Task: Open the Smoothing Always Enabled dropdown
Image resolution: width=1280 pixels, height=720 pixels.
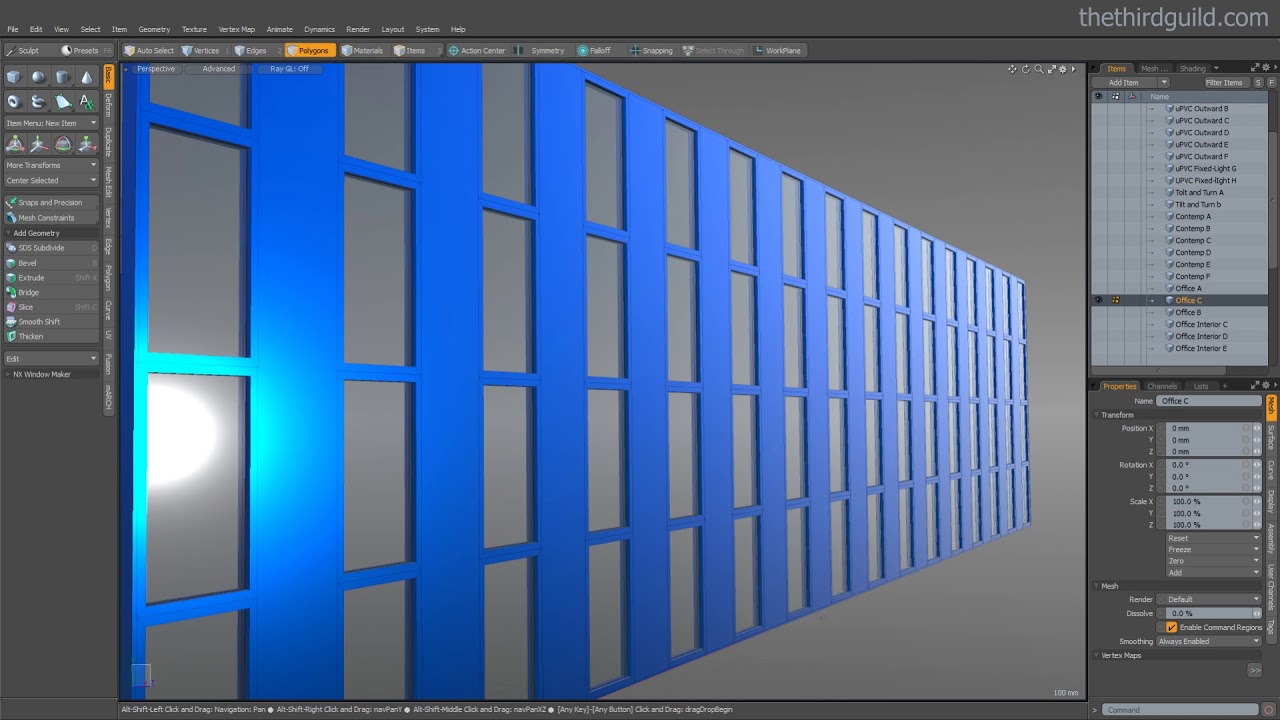Action: 1208,641
